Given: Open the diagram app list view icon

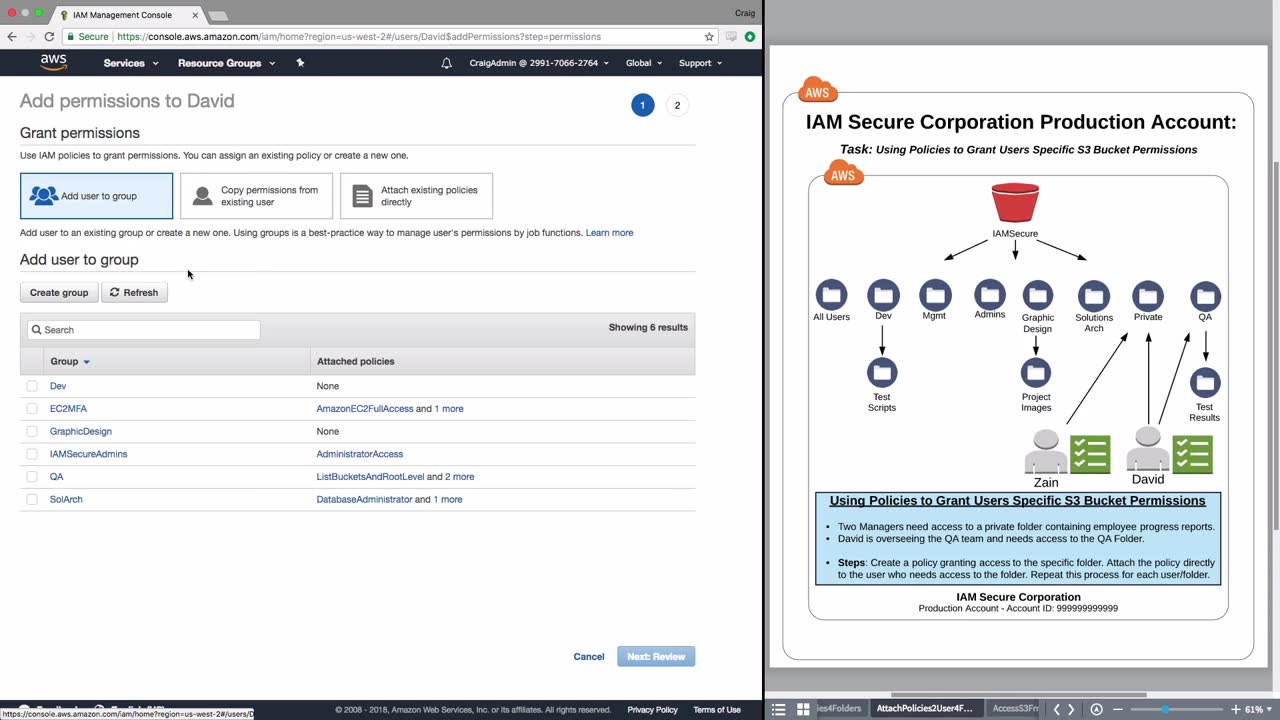Looking at the screenshot, I should pos(779,710).
